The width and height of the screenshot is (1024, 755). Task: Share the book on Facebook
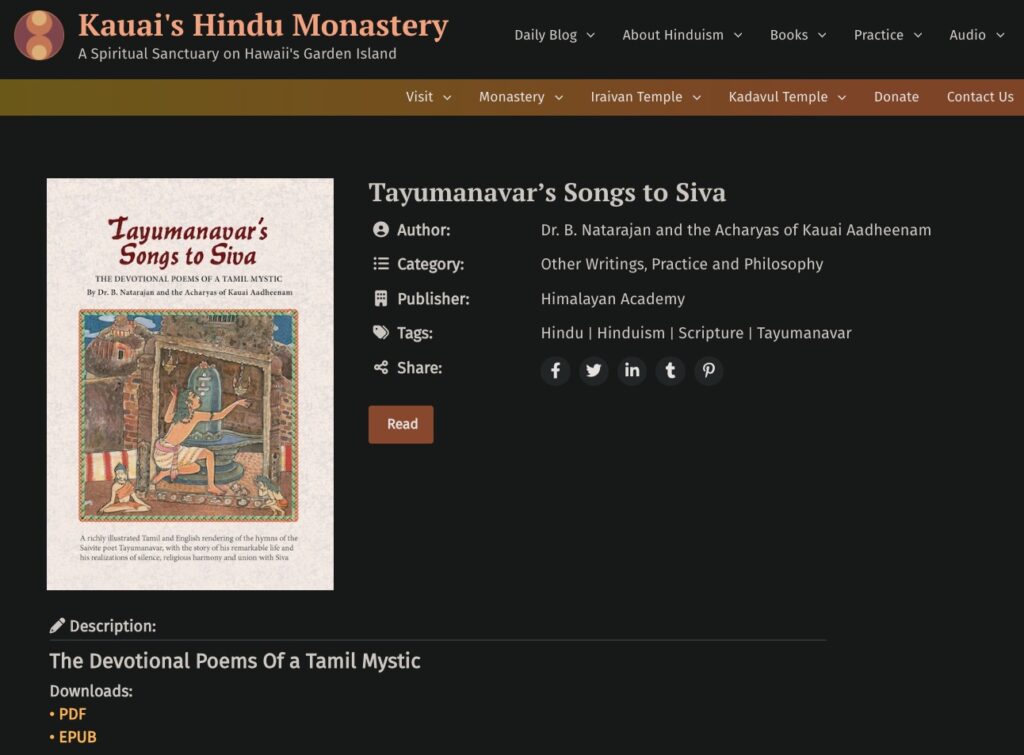pyautogui.click(x=555, y=371)
